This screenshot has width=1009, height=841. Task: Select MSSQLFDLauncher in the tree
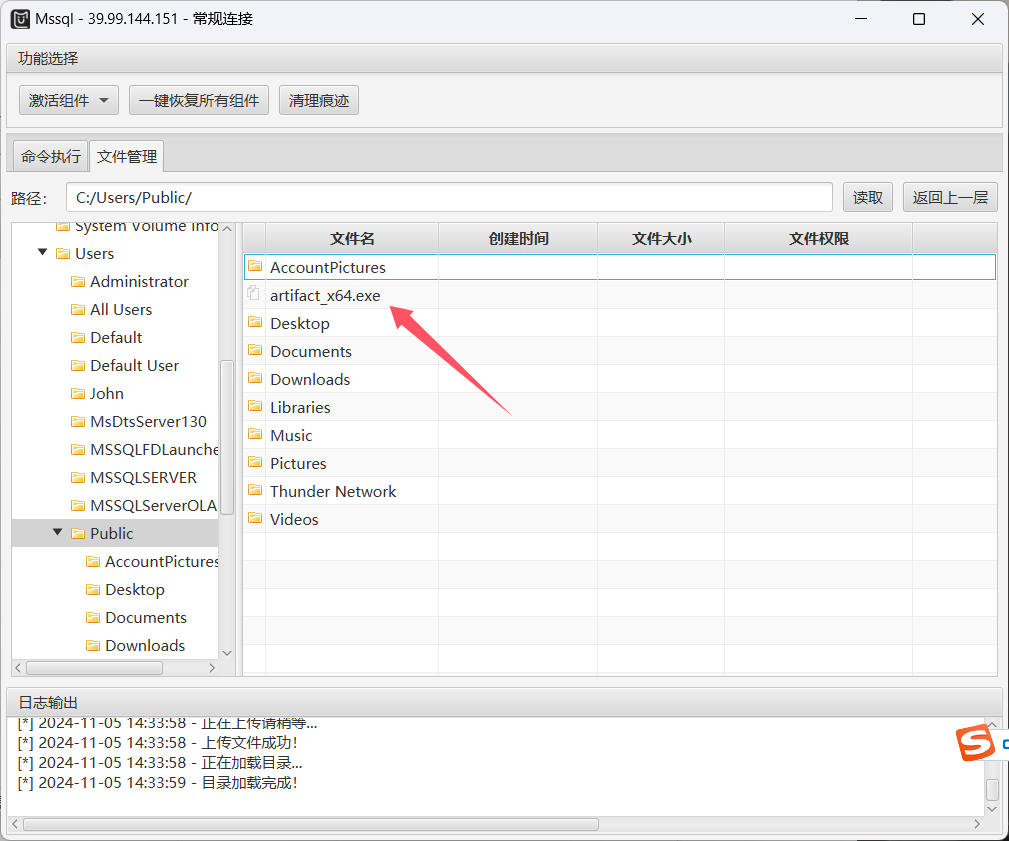[x=154, y=450]
